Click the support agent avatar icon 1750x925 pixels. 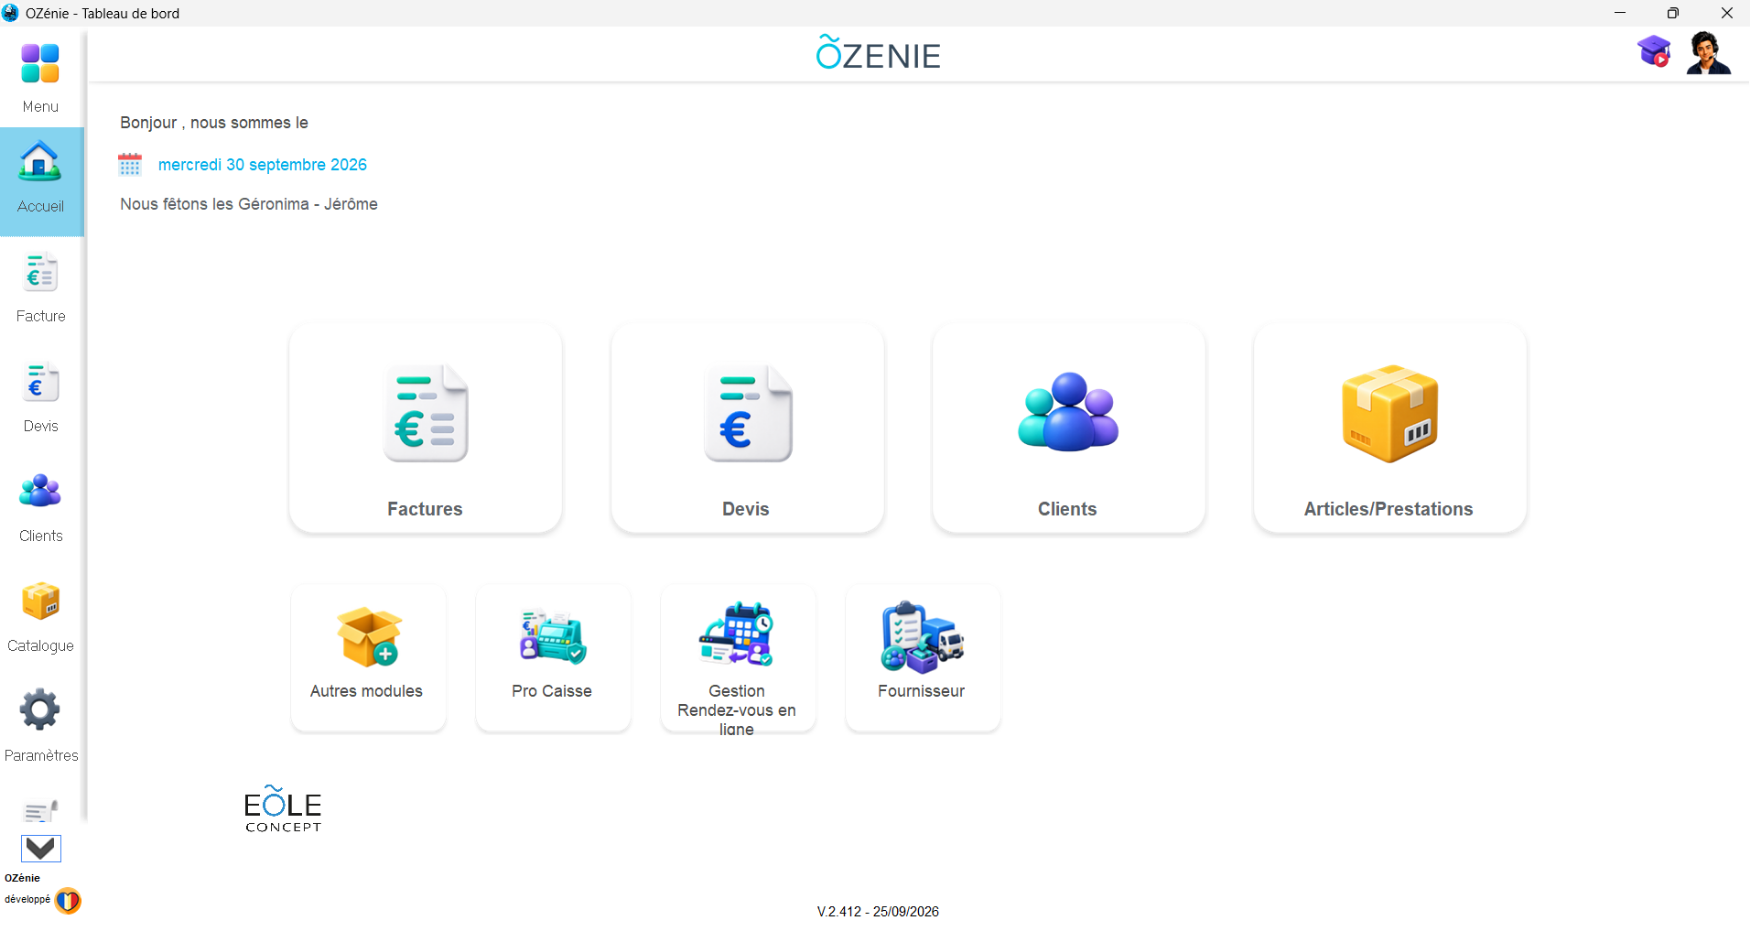click(x=1708, y=53)
